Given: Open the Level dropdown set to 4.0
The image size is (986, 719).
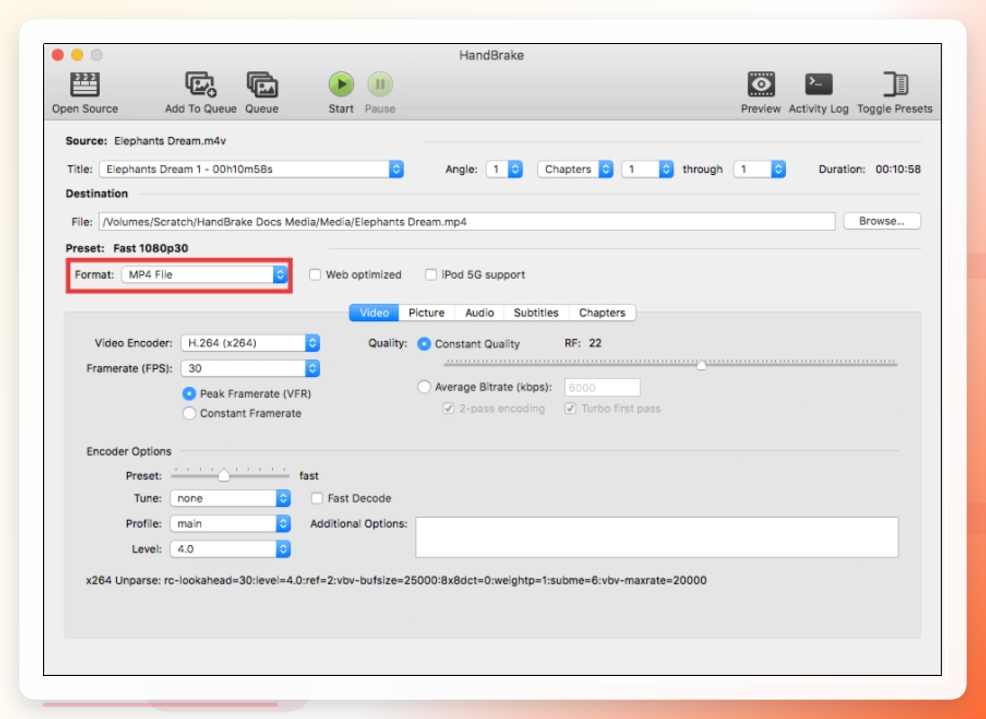Looking at the screenshot, I should coord(230,549).
